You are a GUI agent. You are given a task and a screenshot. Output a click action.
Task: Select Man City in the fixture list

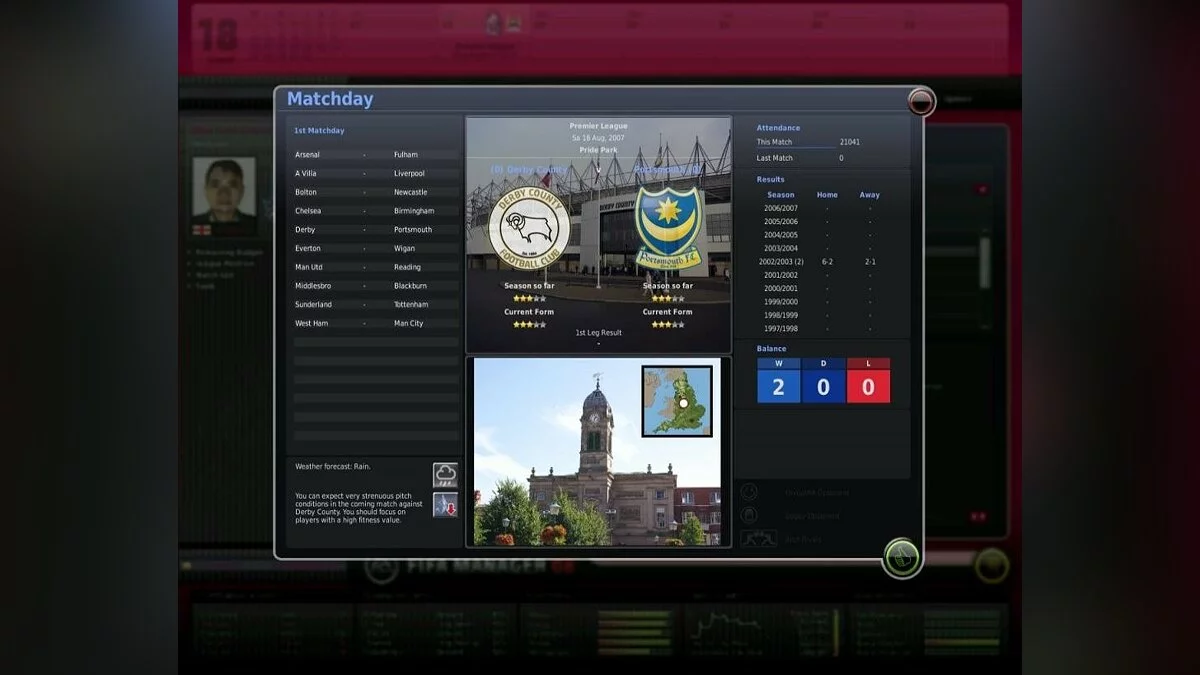(x=408, y=324)
